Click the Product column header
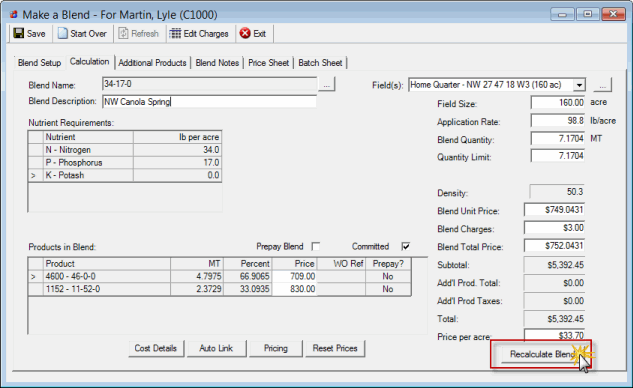 (107, 264)
